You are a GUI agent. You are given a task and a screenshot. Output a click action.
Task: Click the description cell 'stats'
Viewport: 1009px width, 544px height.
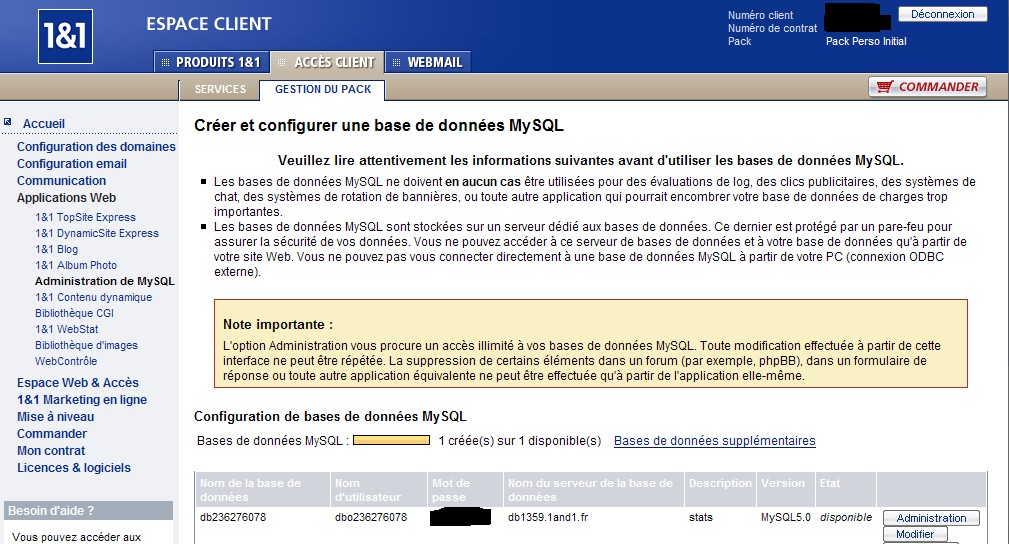[700, 517]
